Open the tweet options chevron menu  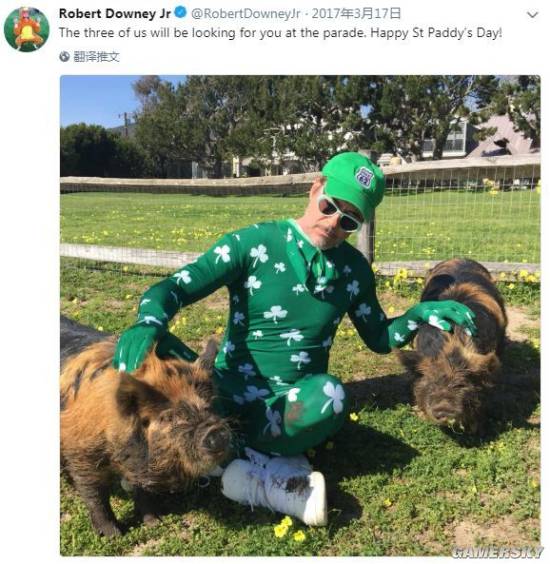pyautogui.click(x=532, y=15)
